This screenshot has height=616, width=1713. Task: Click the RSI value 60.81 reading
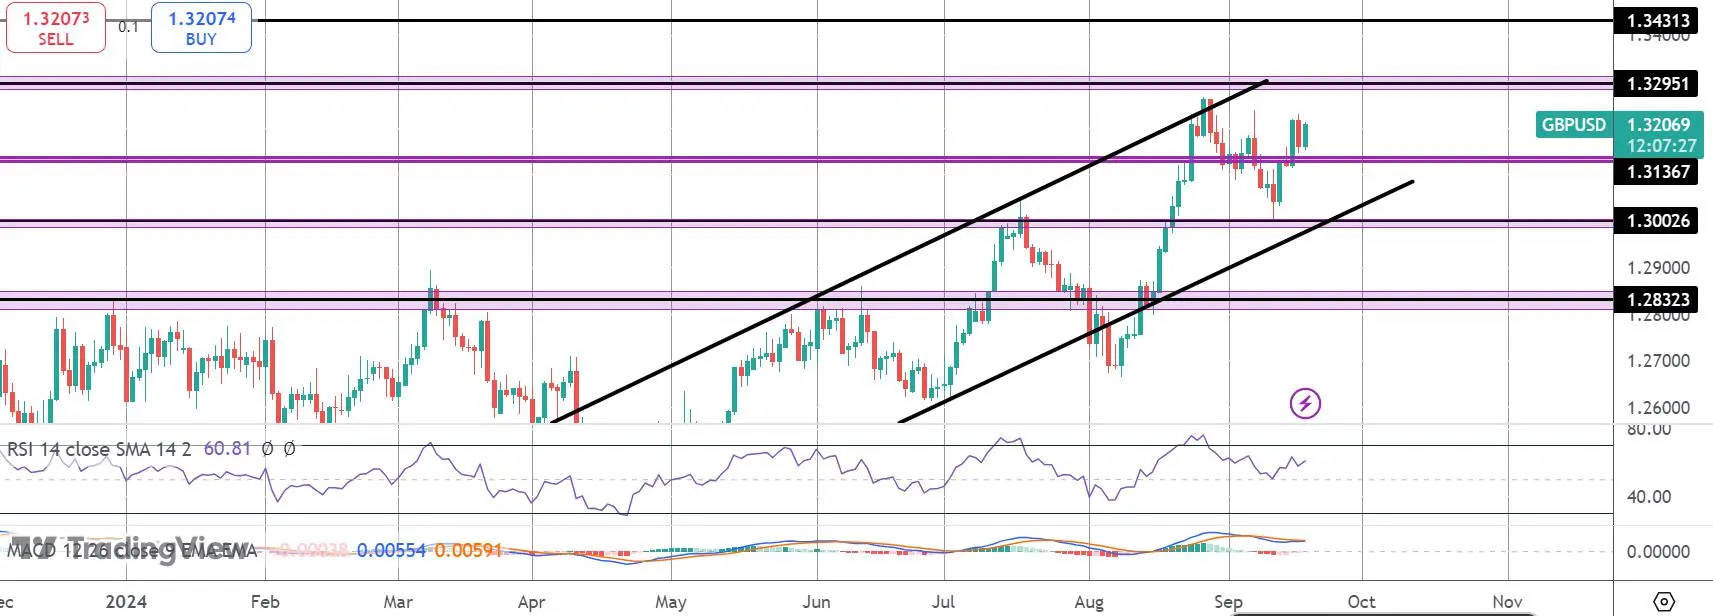[227, 450]
